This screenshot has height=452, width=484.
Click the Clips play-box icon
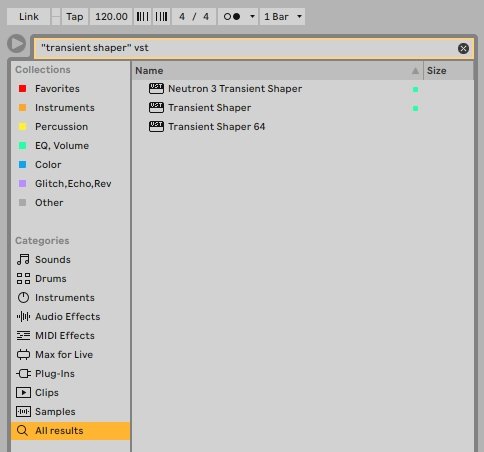tap(23, 392)
